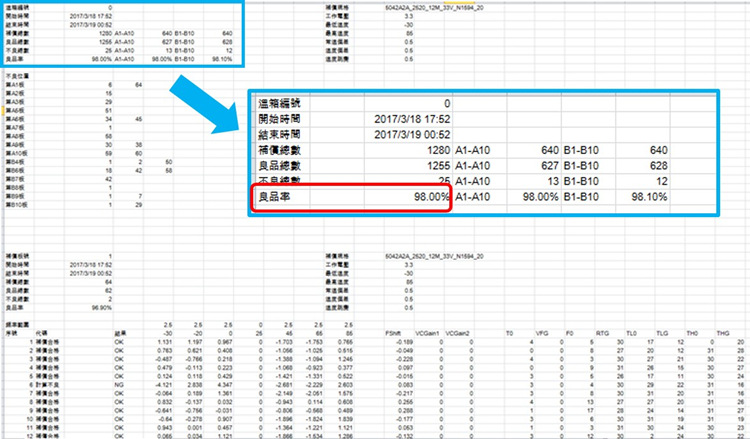Screen dimensions: 750x439
Task: Click the 0.001 data cell
Action: pos(195,428)
